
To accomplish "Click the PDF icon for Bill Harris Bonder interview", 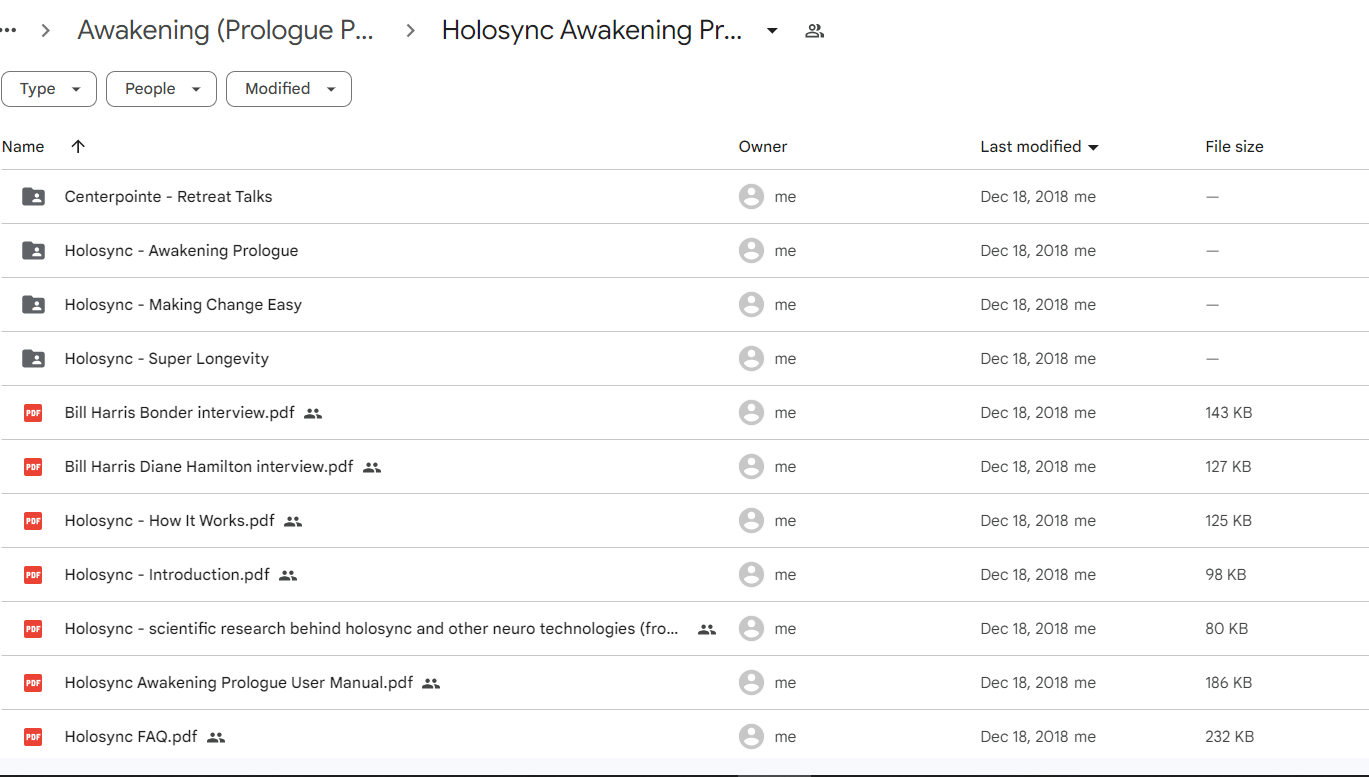I will [33, 413].
